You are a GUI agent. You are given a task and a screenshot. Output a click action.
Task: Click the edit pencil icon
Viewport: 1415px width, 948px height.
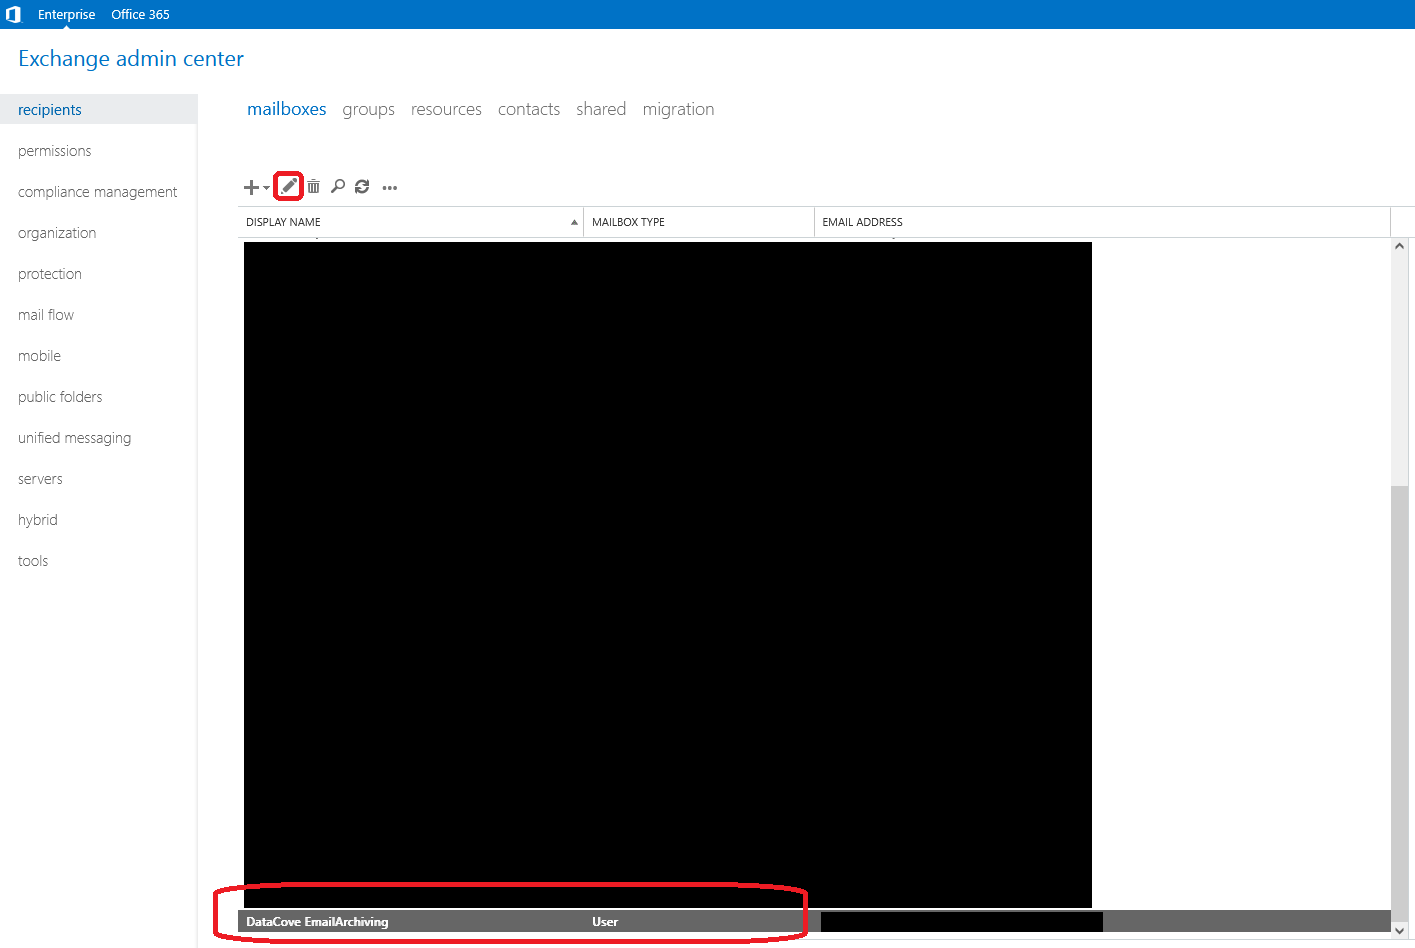tap(288, 186)
